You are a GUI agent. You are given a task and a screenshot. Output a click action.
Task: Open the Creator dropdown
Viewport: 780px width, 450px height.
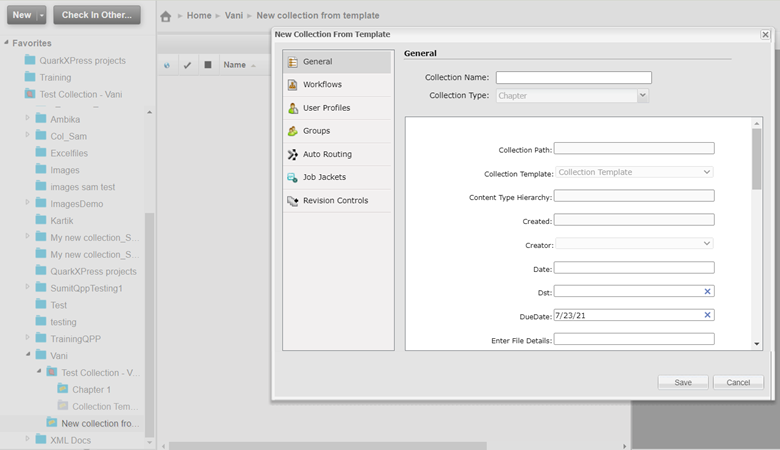pos(706,243)
